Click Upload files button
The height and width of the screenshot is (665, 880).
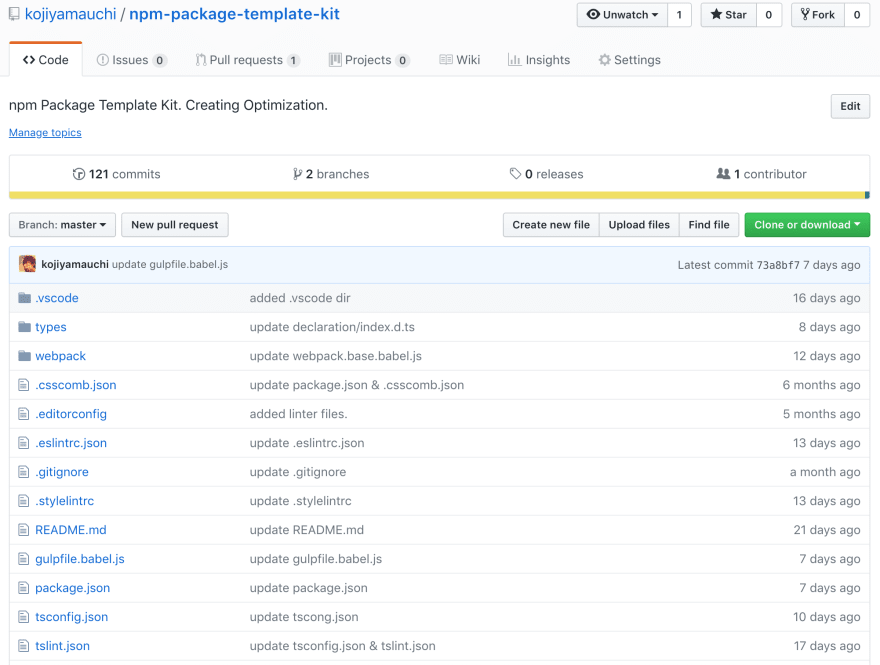[639, 224]
